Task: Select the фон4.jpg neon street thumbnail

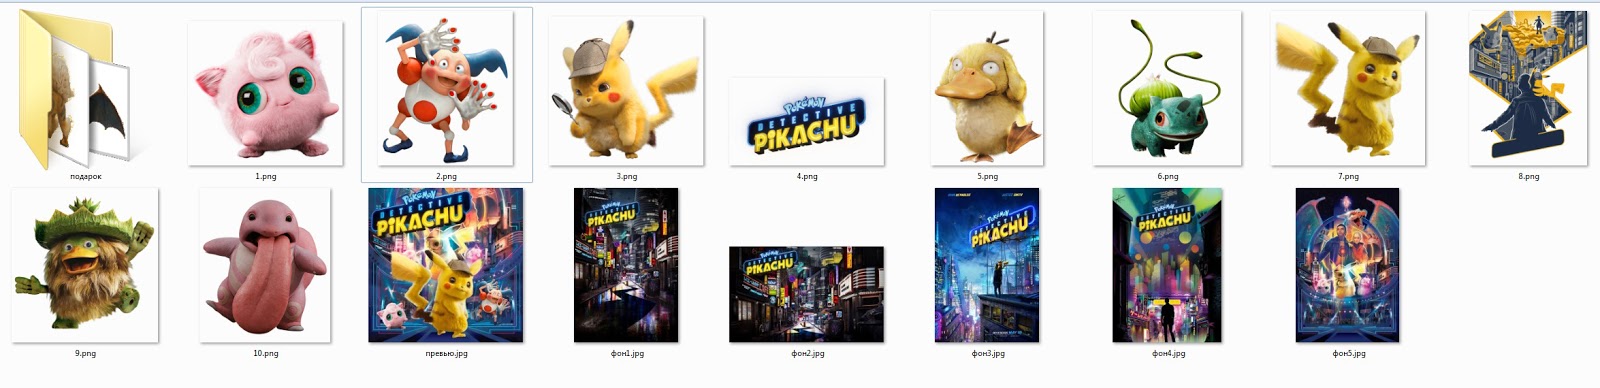Action: click(1167, 265)
